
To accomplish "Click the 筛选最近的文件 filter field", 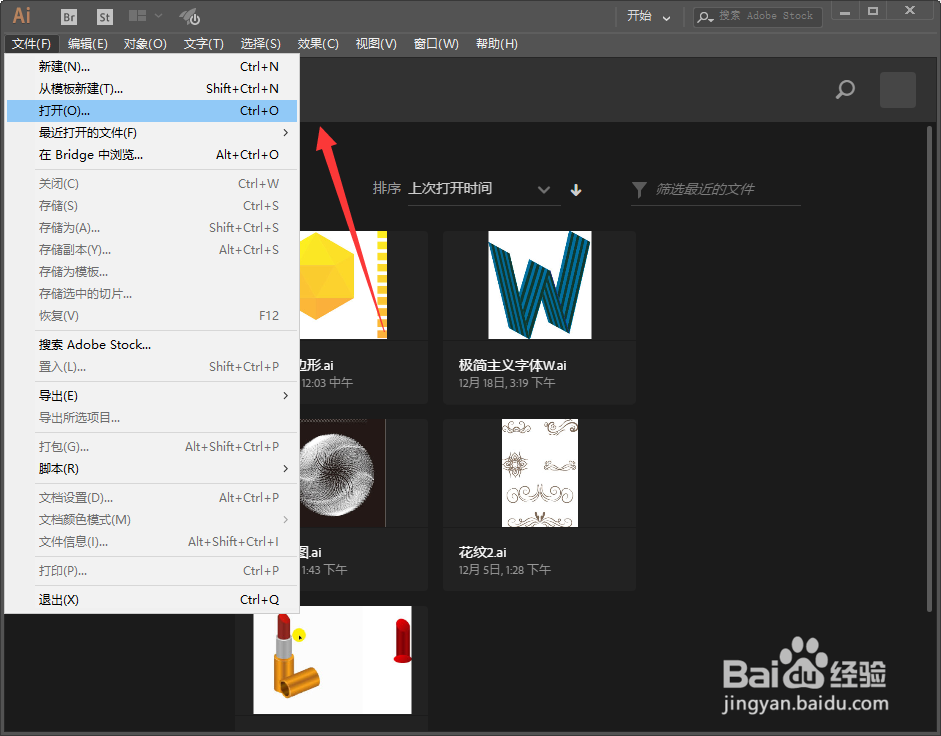I will (x=715, y=190).
